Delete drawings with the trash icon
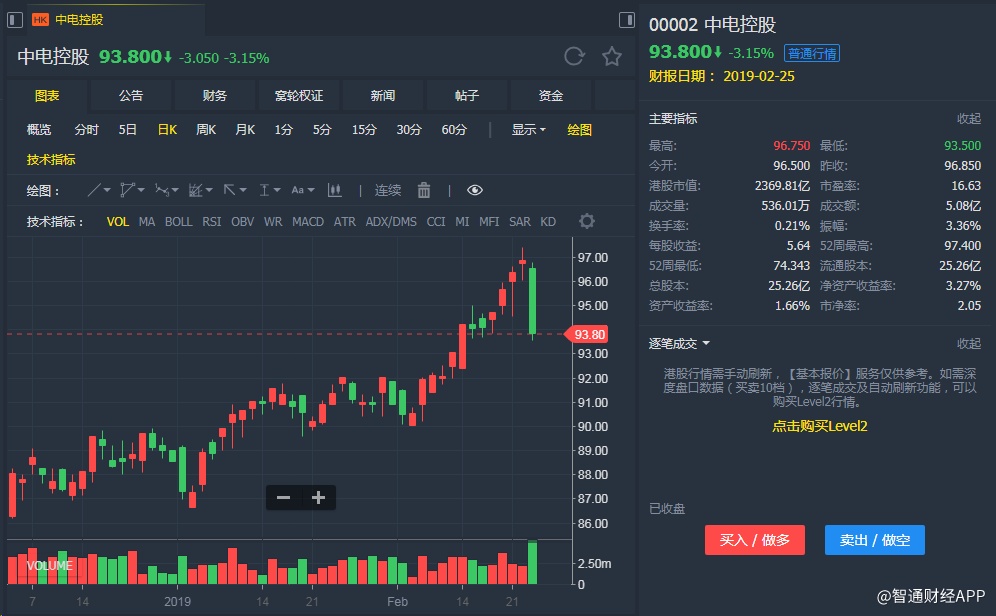 (x=424, y=190)
